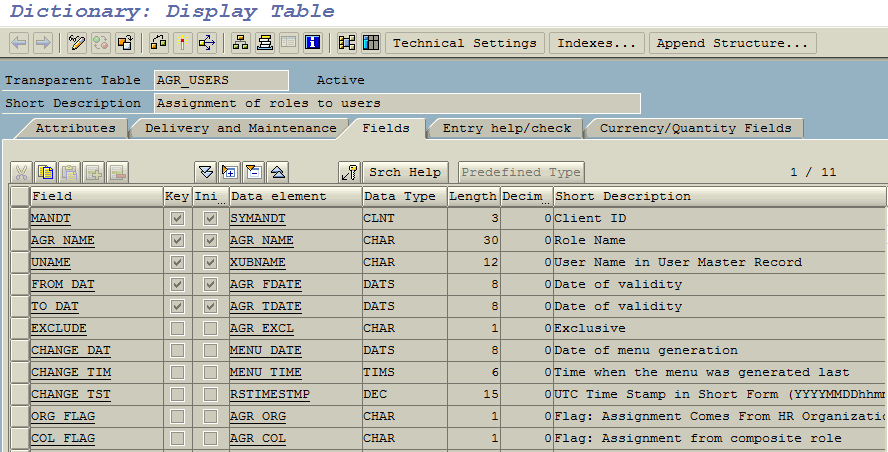Image resolution: width=888 pixels, height=452 pixels.
Task: Open the Entry help/check tab
Action: point(507,129)
